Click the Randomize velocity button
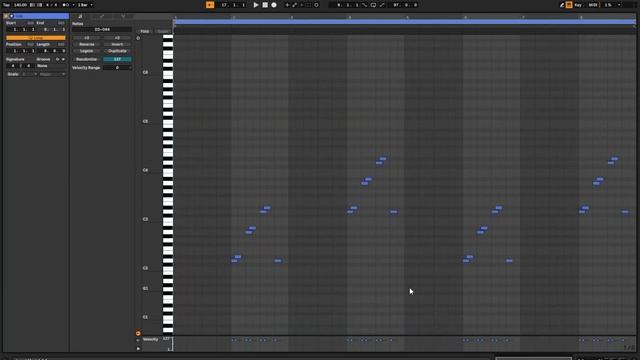The height and width of the screenshot is (360, 640). [87, 59]
